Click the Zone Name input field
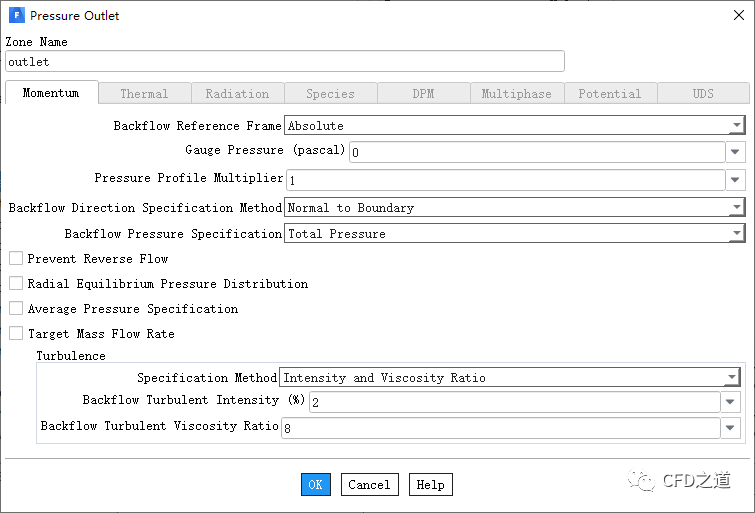Viewport: 755px width, 513px height. click(285, 62)
